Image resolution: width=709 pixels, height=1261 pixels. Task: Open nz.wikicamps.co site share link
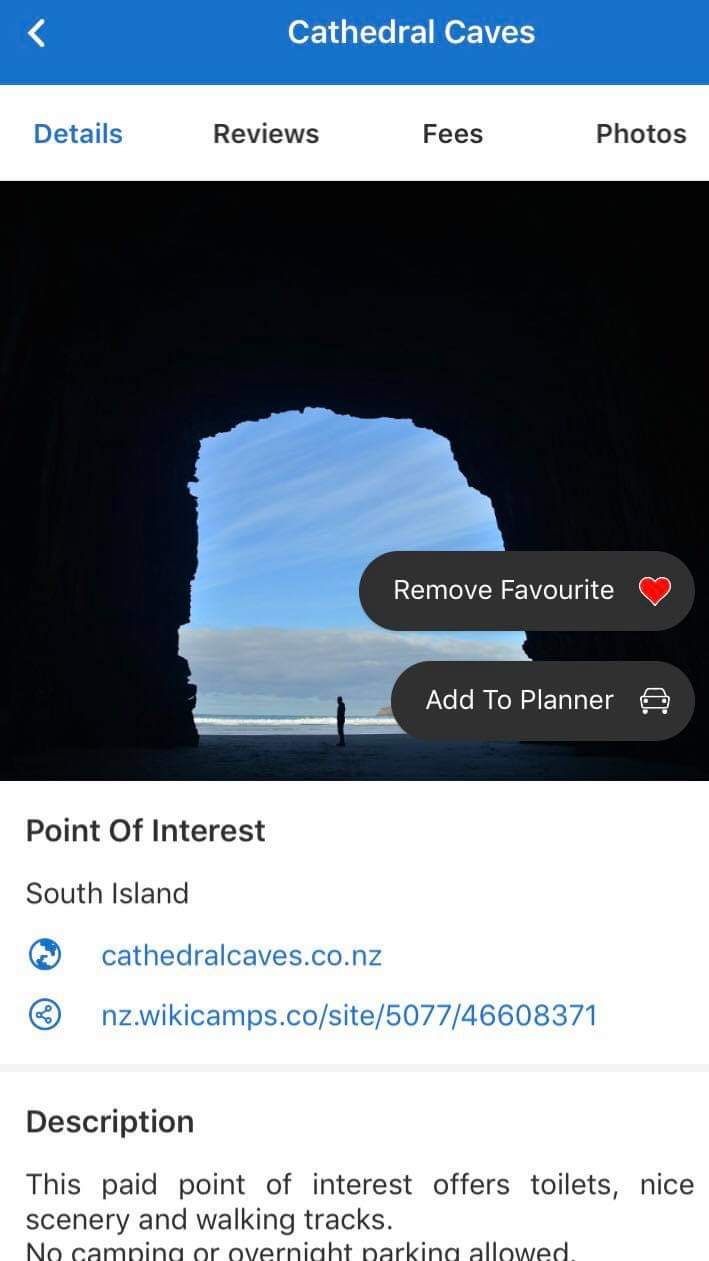(349, 1016)
